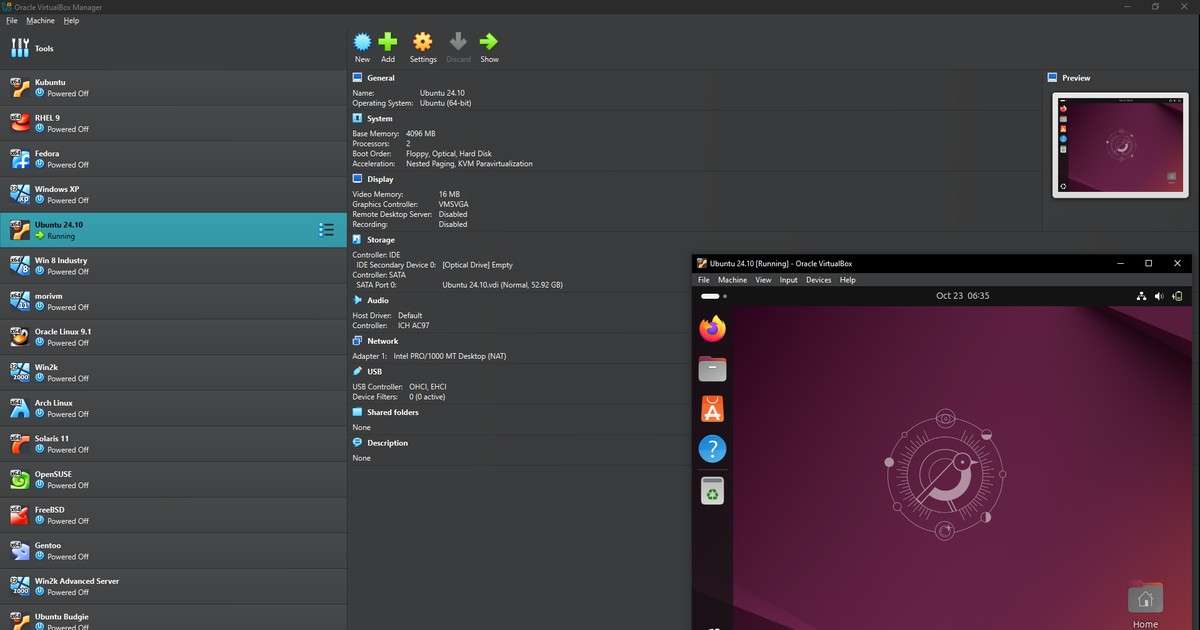Select the Arch Linux virtual machine

tap(173, 408)
